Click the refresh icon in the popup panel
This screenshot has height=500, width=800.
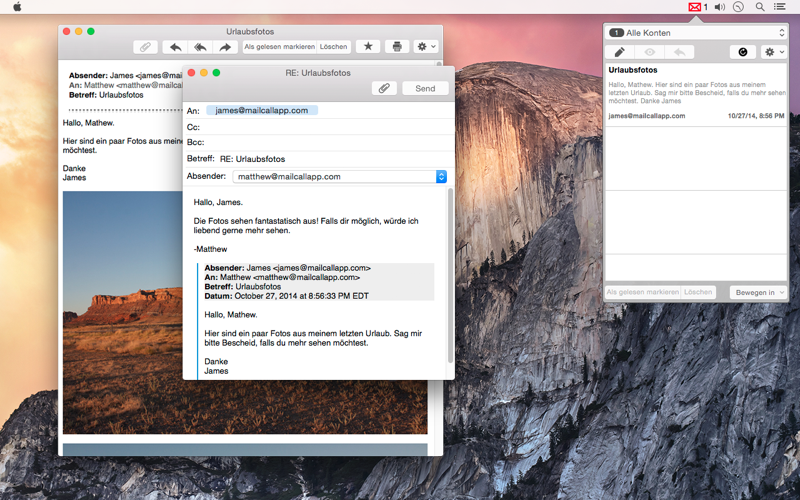click(743, 52)
